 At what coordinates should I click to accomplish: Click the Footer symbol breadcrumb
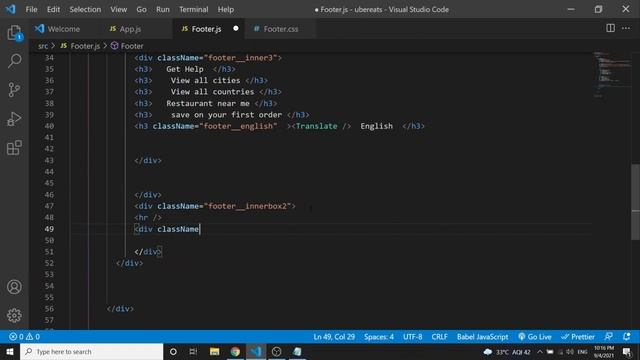(x=127, y=46)
